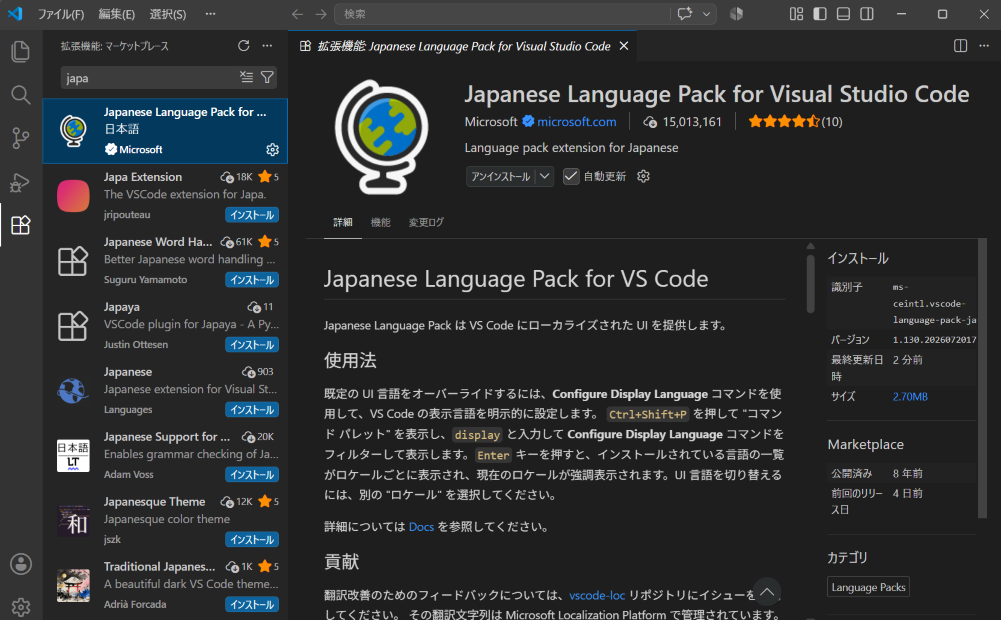Select the Extensions view icon
The height and width of the screenshot is (620, 1001).
pos(20,225)
